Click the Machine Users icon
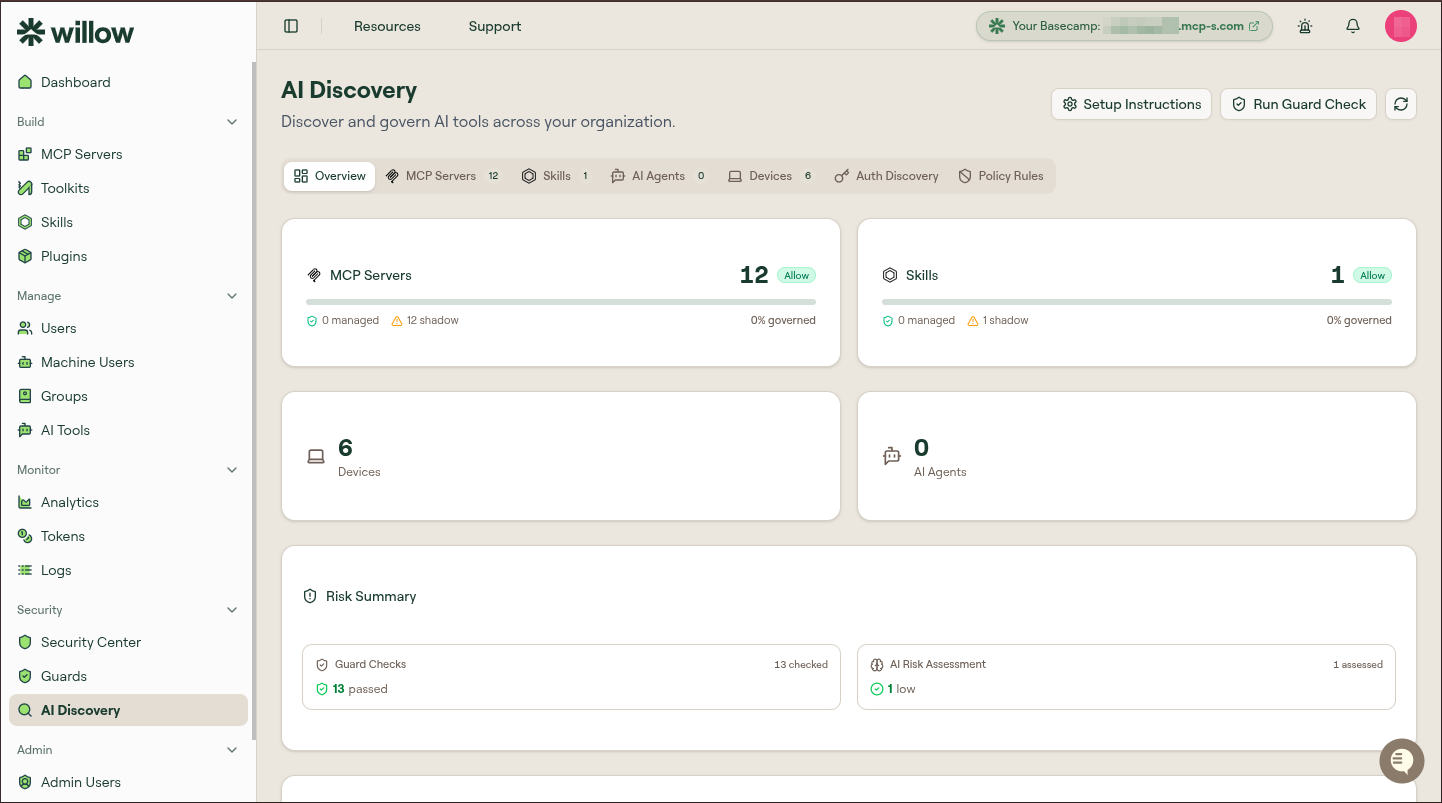 25,362
